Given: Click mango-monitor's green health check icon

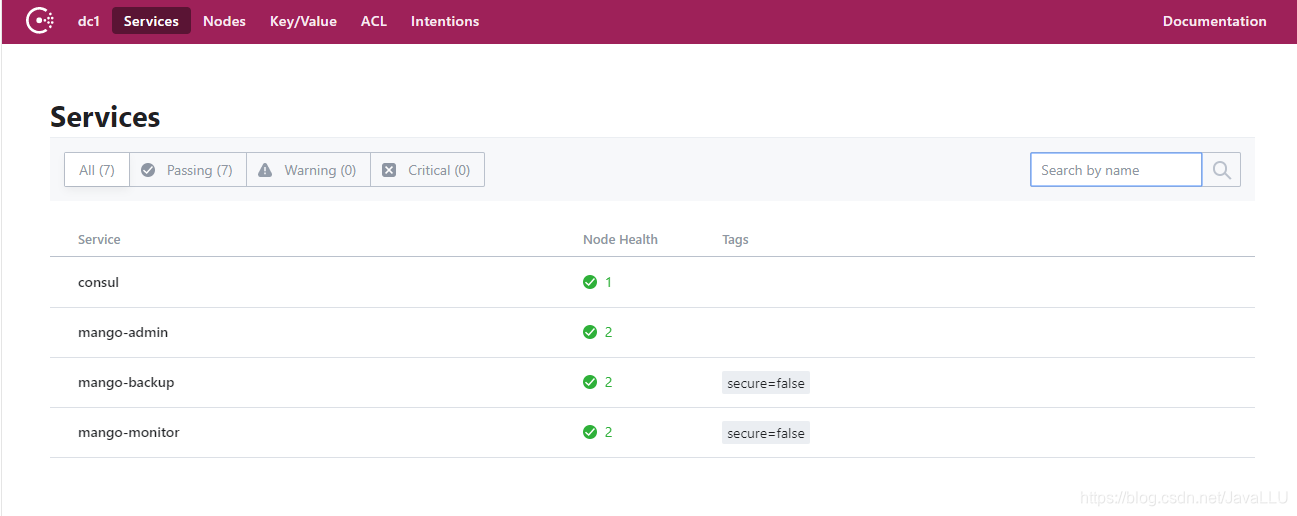Looking at the screenshot, I should point(590,432).
